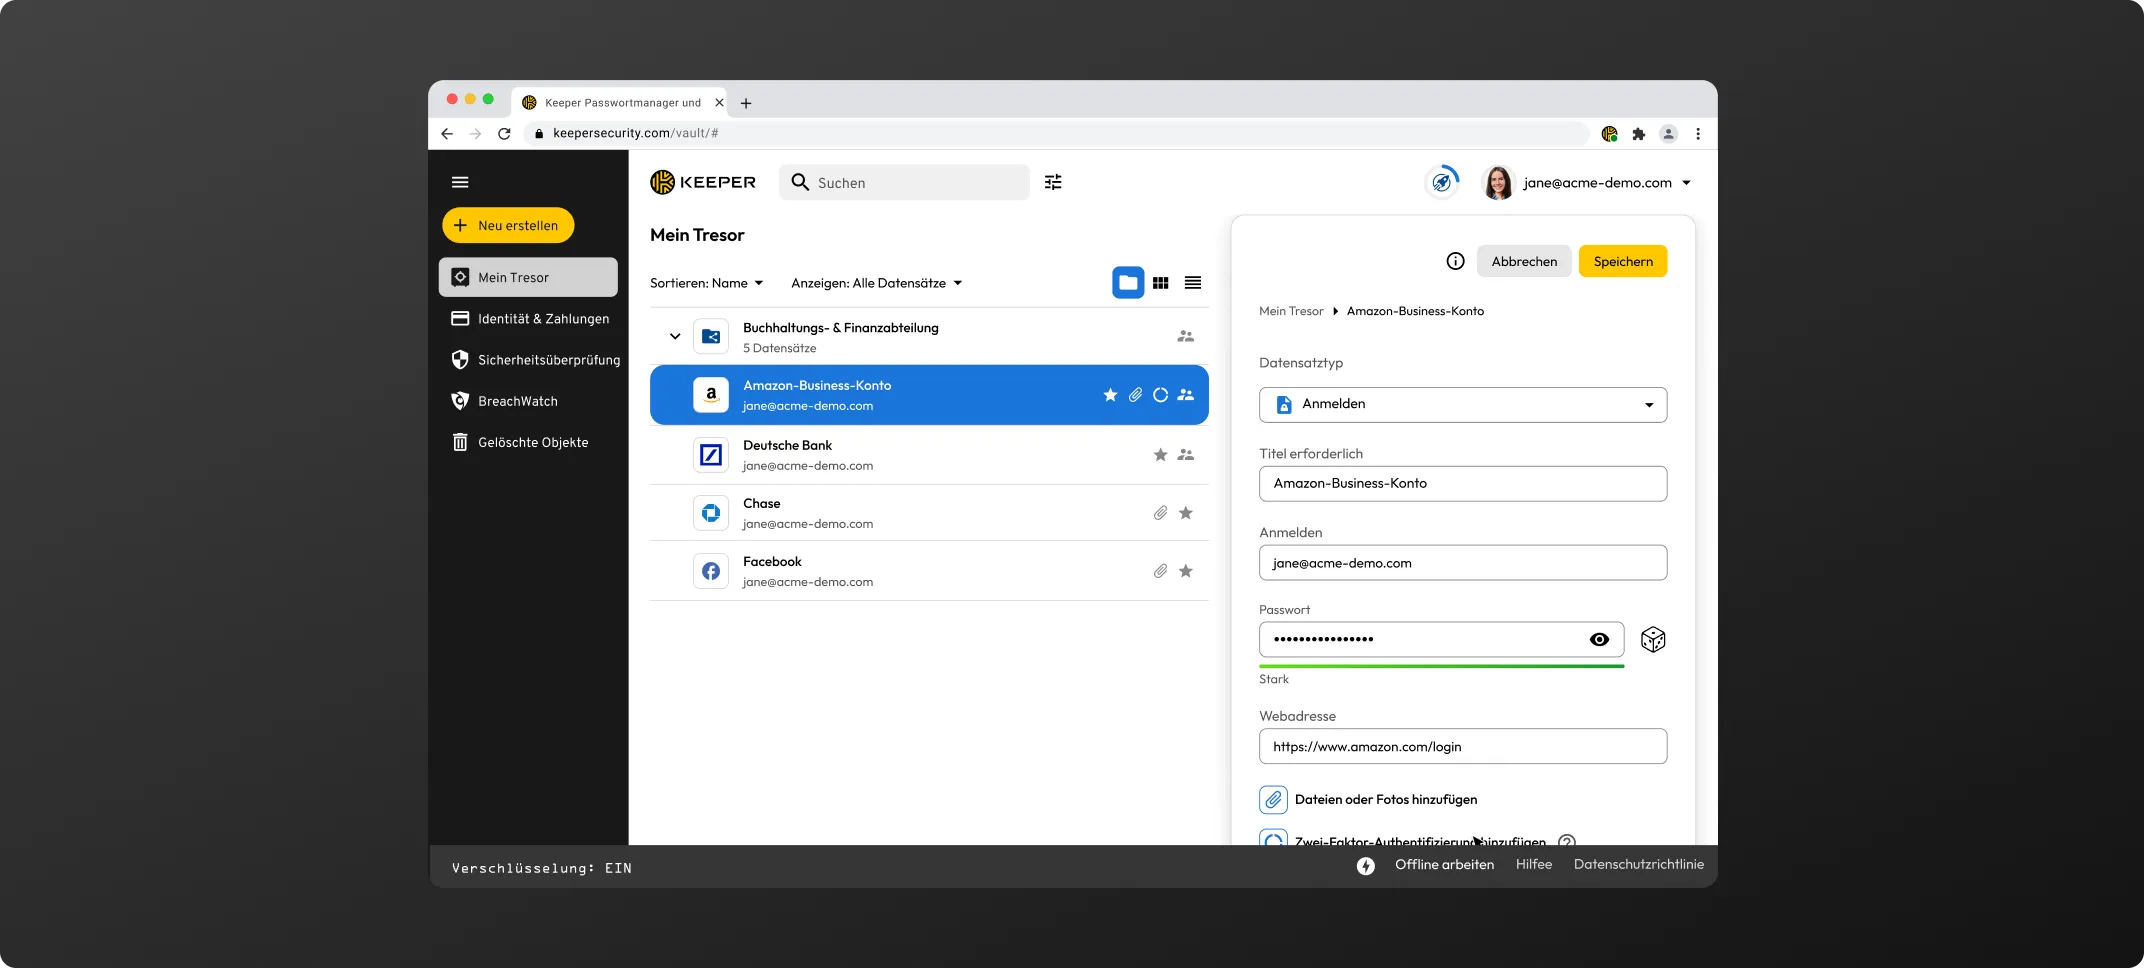2144x968 pixels.
Task: Click two-factor circle icon on Amazon row
Action: [x=1160, y=395]
